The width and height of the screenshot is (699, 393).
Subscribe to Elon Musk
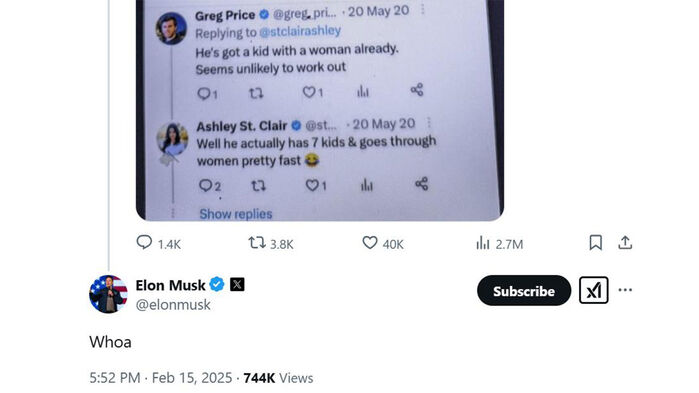[524, 291]
